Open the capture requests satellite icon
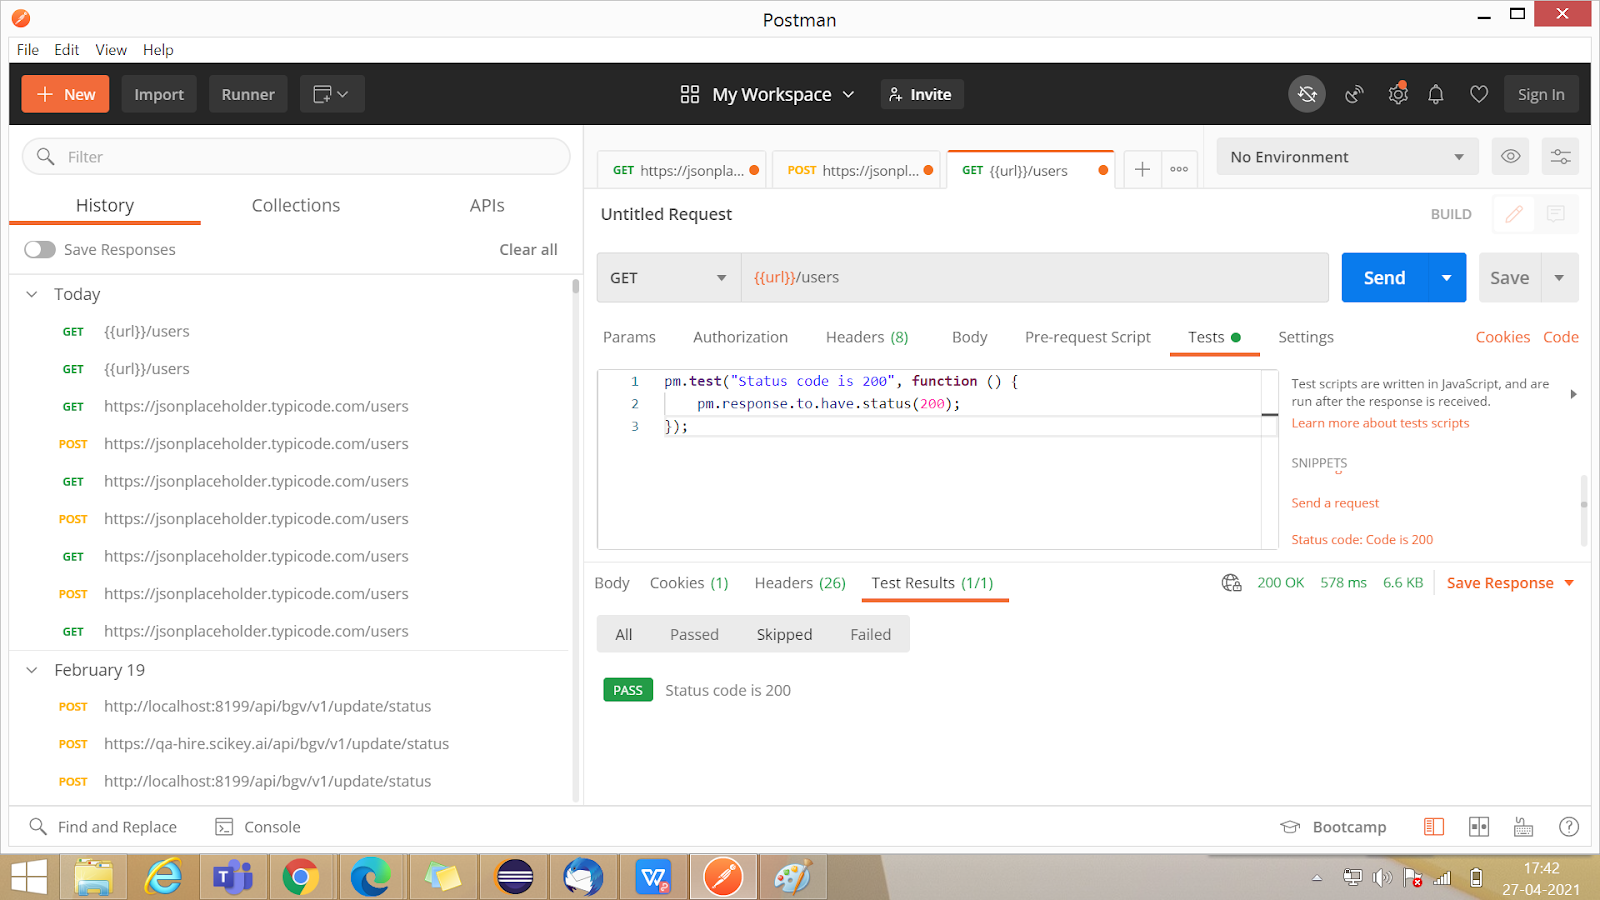The width and height of the screenshot is (1600, 900). pyautogui.click(x=1354, y=94)
